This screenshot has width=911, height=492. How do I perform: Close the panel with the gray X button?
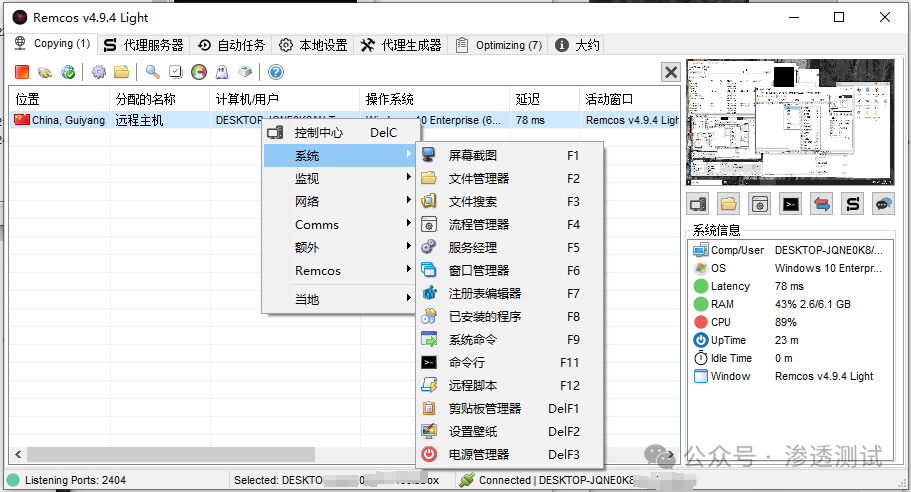(671, 72)
